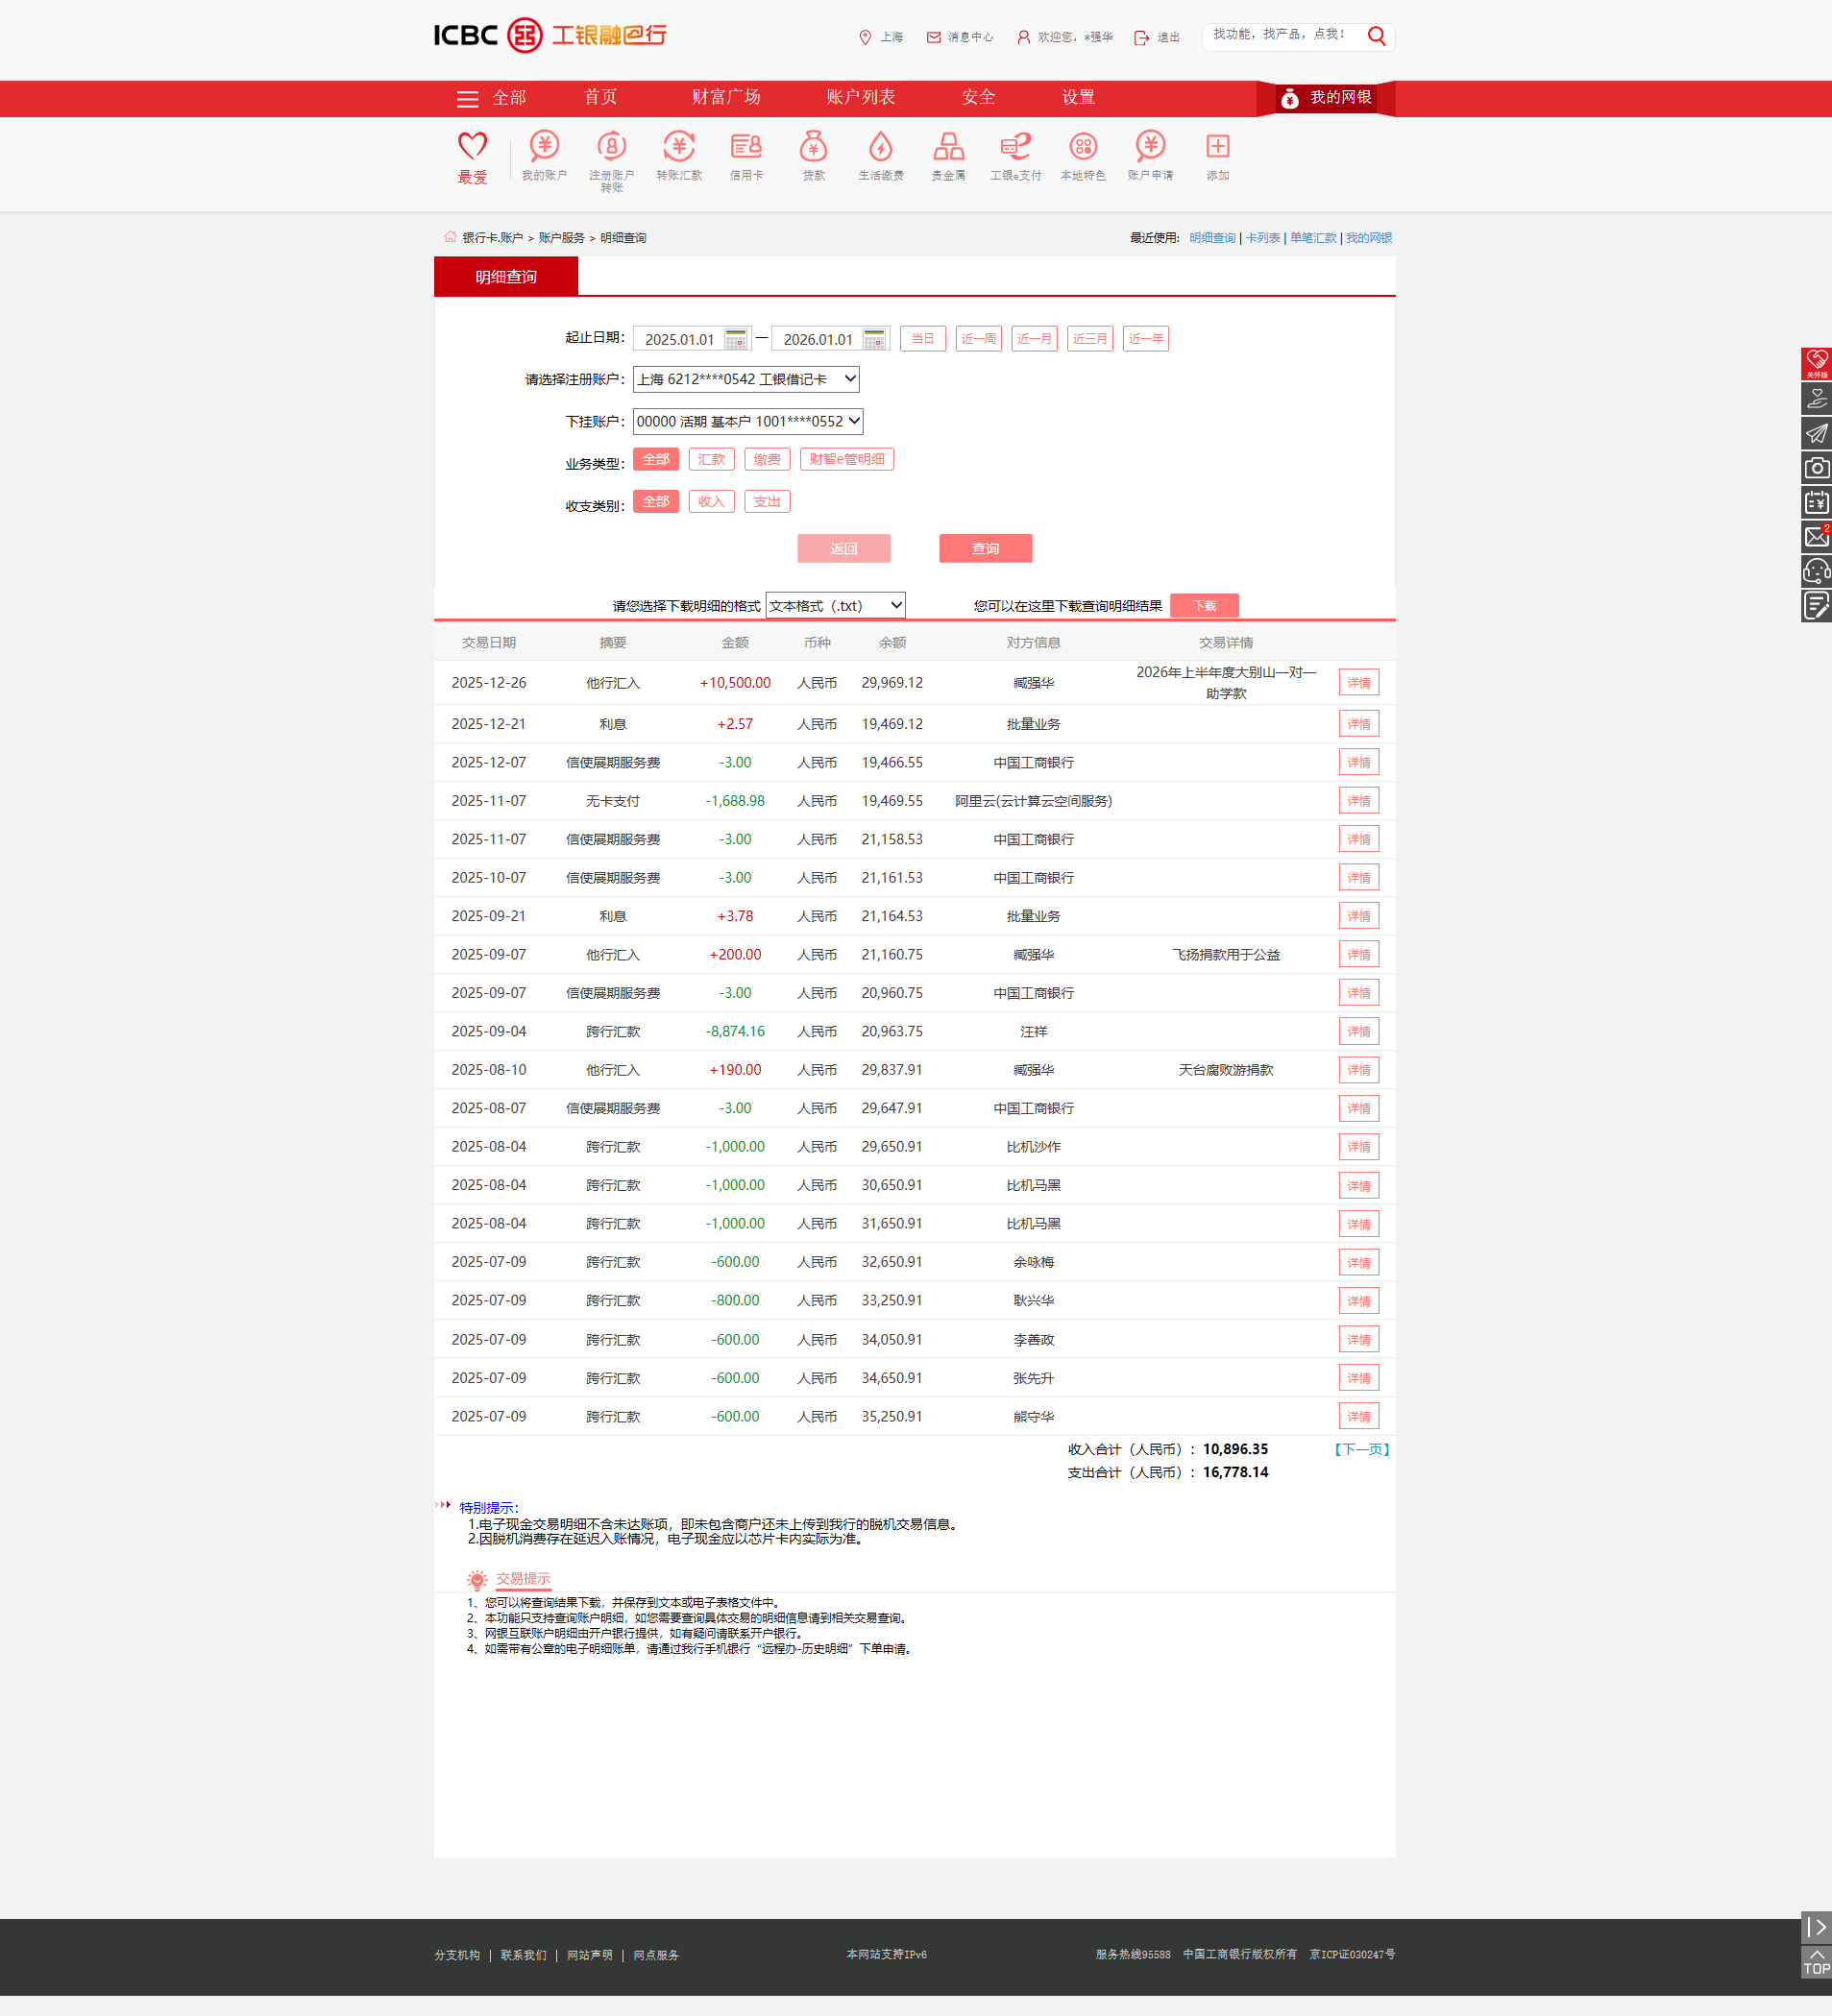
Task: Select the 生活缴费 bill payment icon
Action: click(880, 148)
